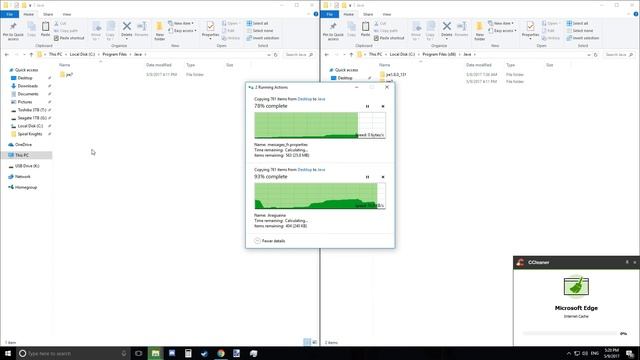
Task: Click Java link in 93% copy operation
Action: (321, 169)
